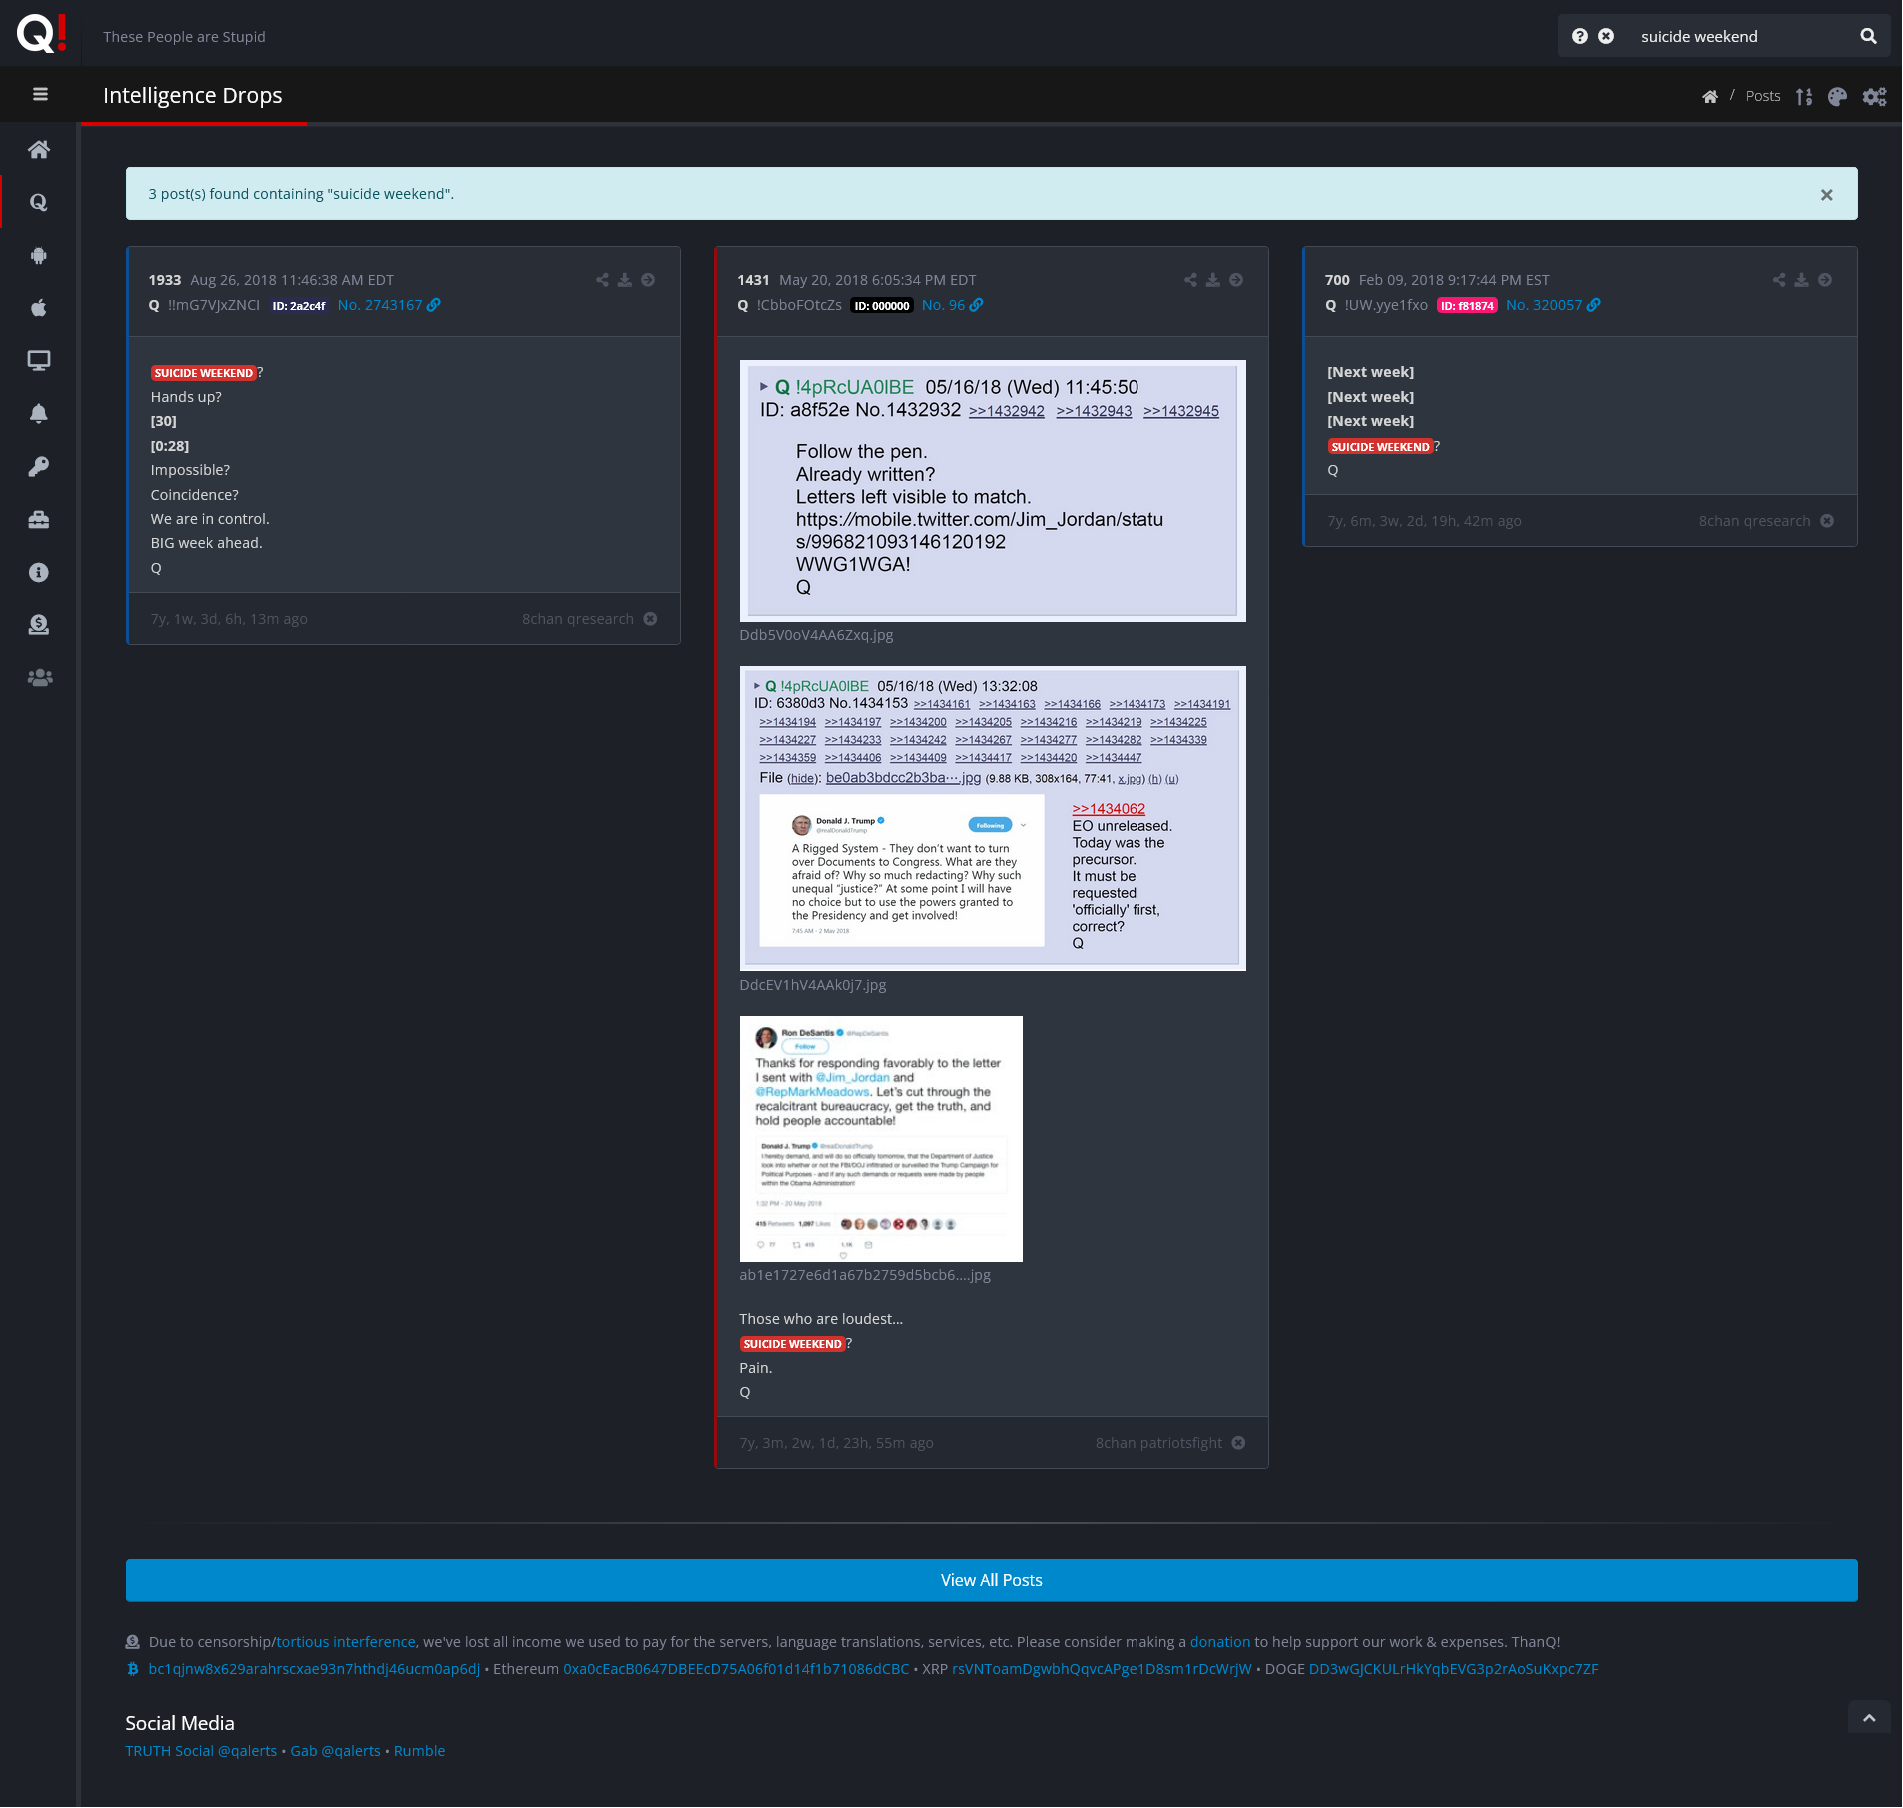Screen dimensions: 1903x1808
Task: Select the Q posts sidebar icon
Action: (x=39, y=202)
